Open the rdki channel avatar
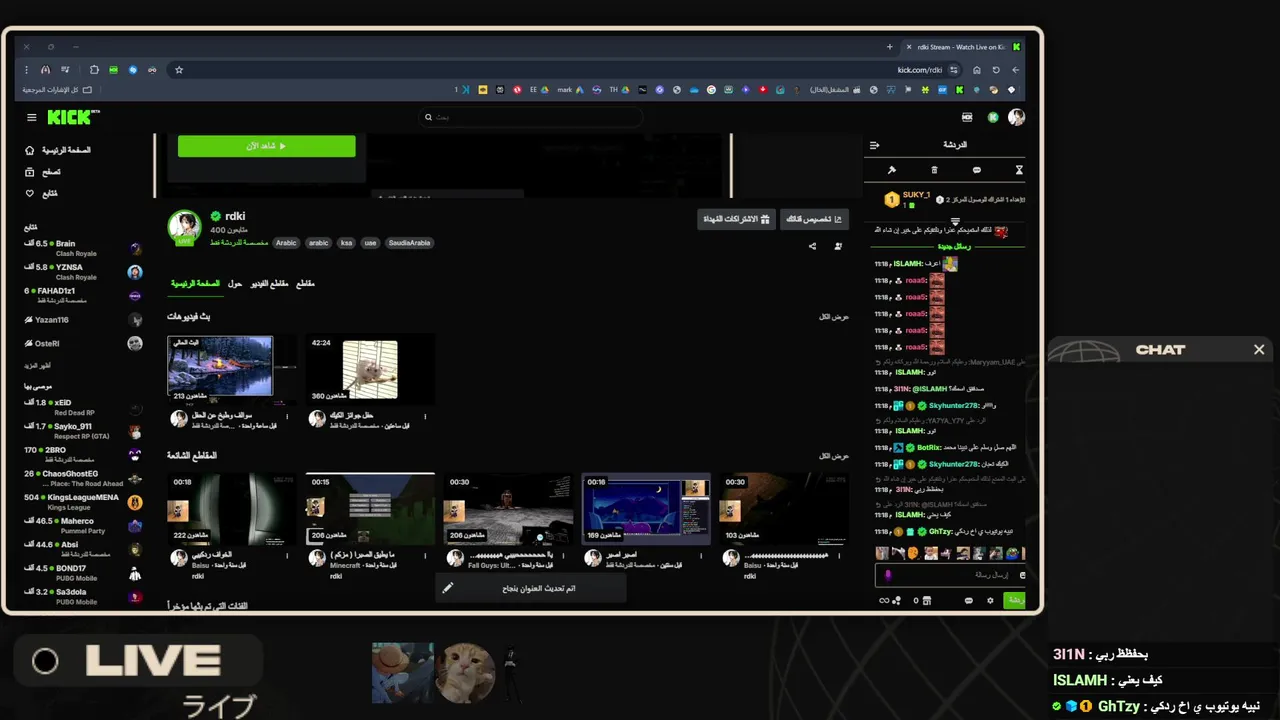The height and width of the screenshot is (720, 1280). 184,227
